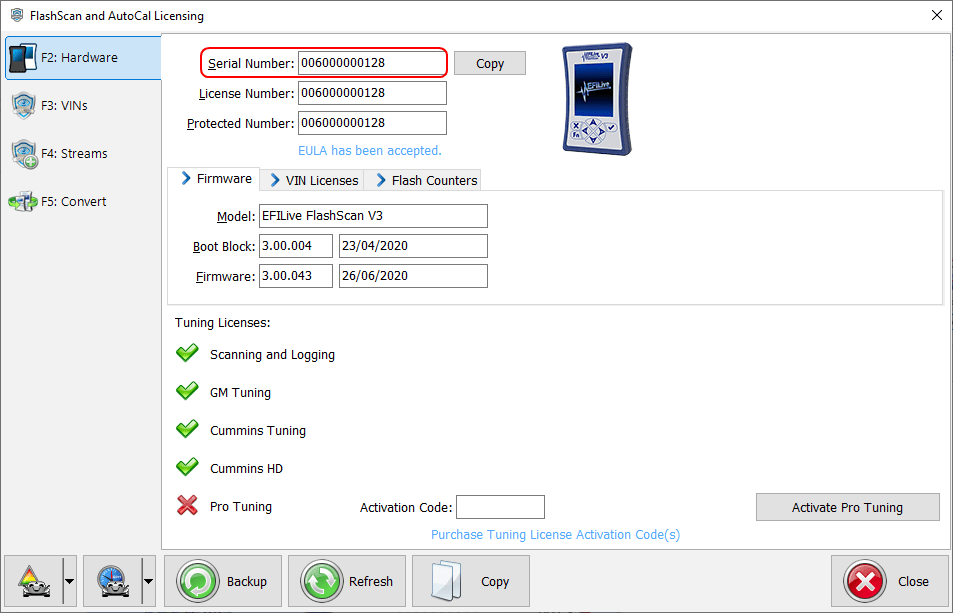Screen dimensions: 953x613
Task: Open the dropdown beside the warning car icon
Action: [x=68, y=580]
